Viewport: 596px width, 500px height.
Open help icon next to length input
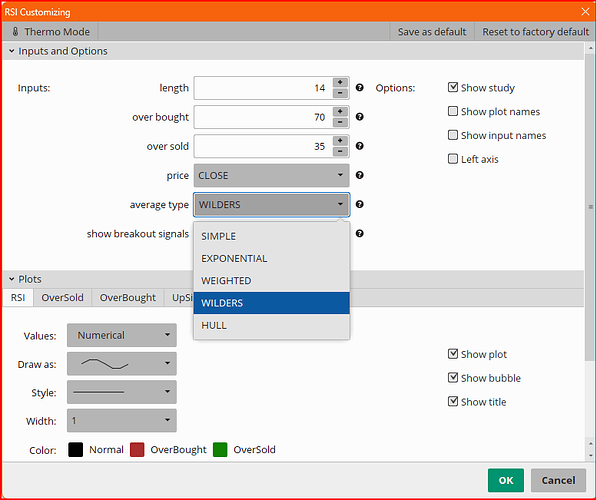[360, 88]
